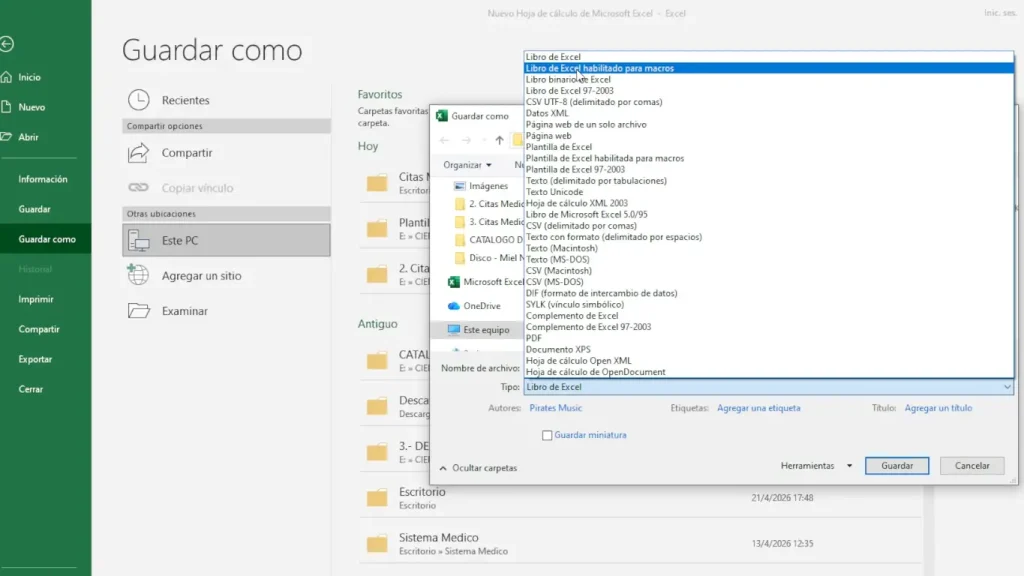This screenshot has width=1024, height=576.
Task: Click the Este PC computer icon
Action: tap(138, 240)
